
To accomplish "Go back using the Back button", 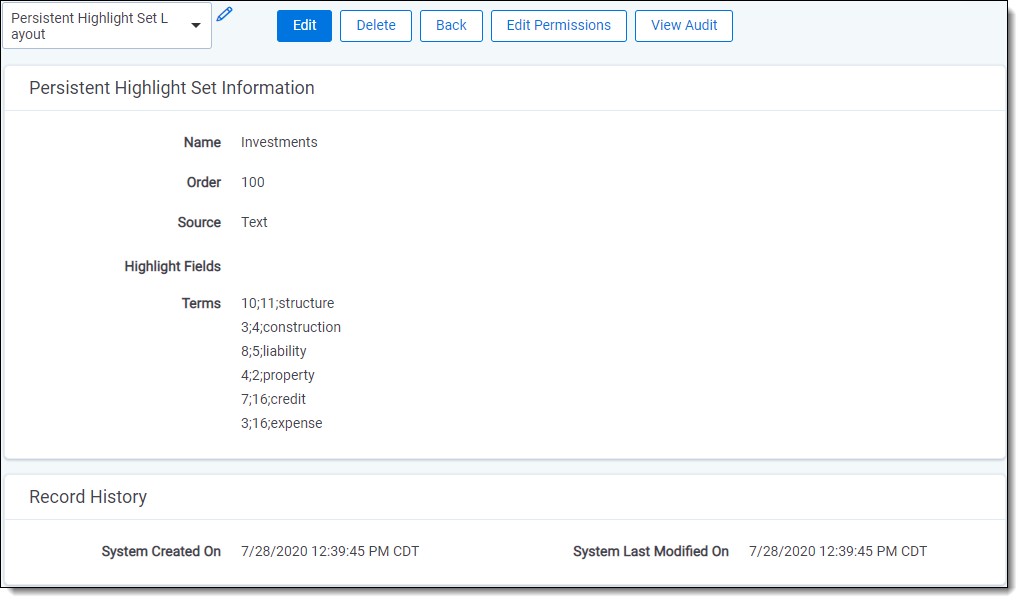I will (451, 26).
